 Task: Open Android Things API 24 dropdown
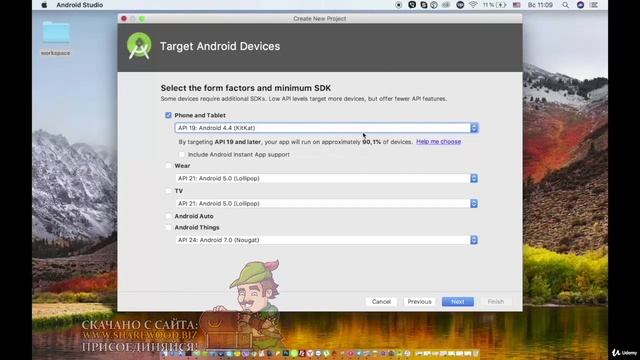point(326,240)
